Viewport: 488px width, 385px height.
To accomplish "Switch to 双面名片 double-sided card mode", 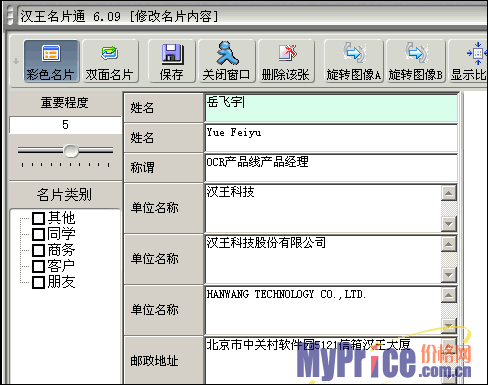I will tap(110, 61).
